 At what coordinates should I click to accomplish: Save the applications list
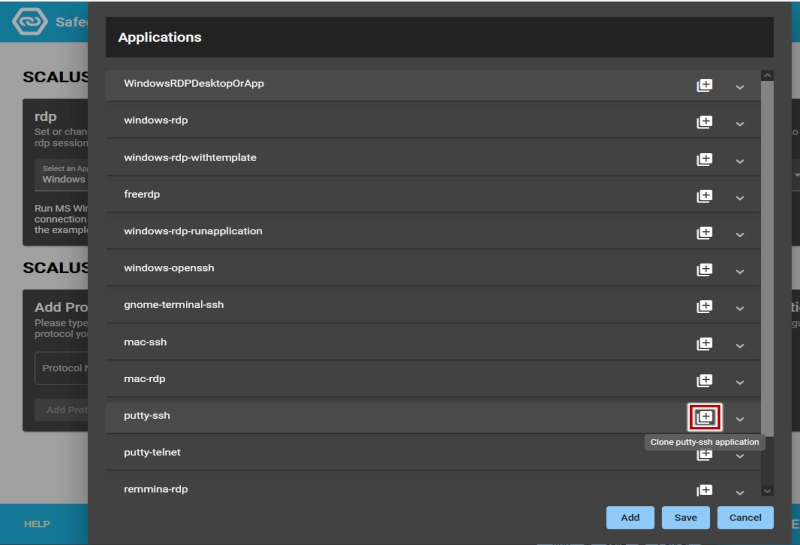(x=685, y=517)
